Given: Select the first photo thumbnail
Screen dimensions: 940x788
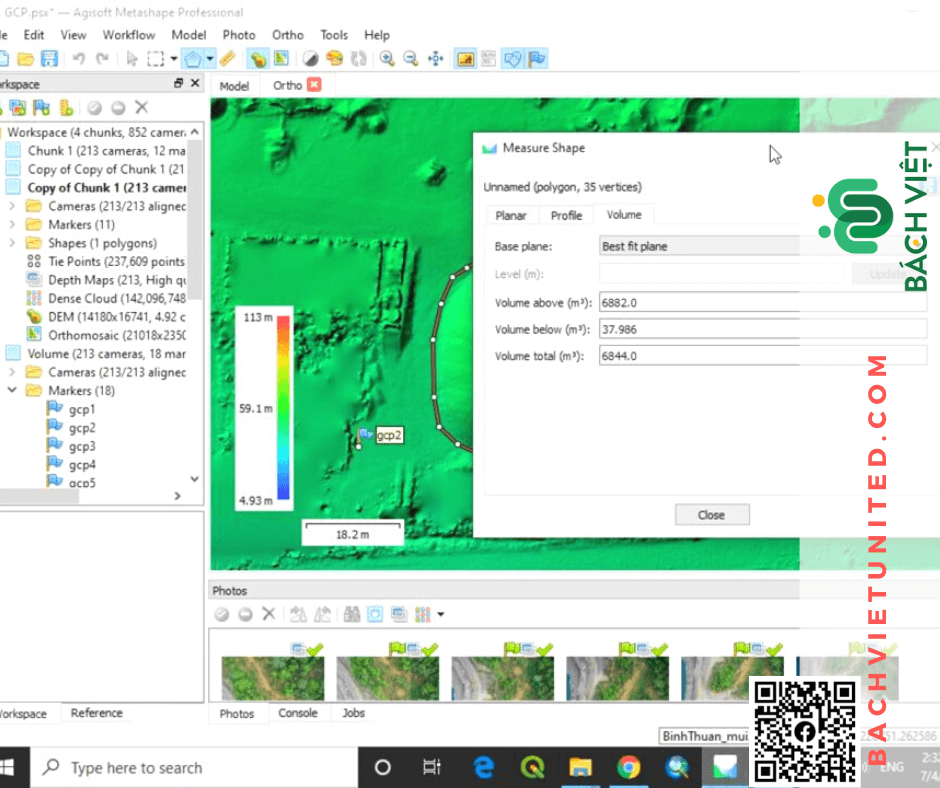Looking at the screenshot, I should pyautogui.click(x=273, y=678).
